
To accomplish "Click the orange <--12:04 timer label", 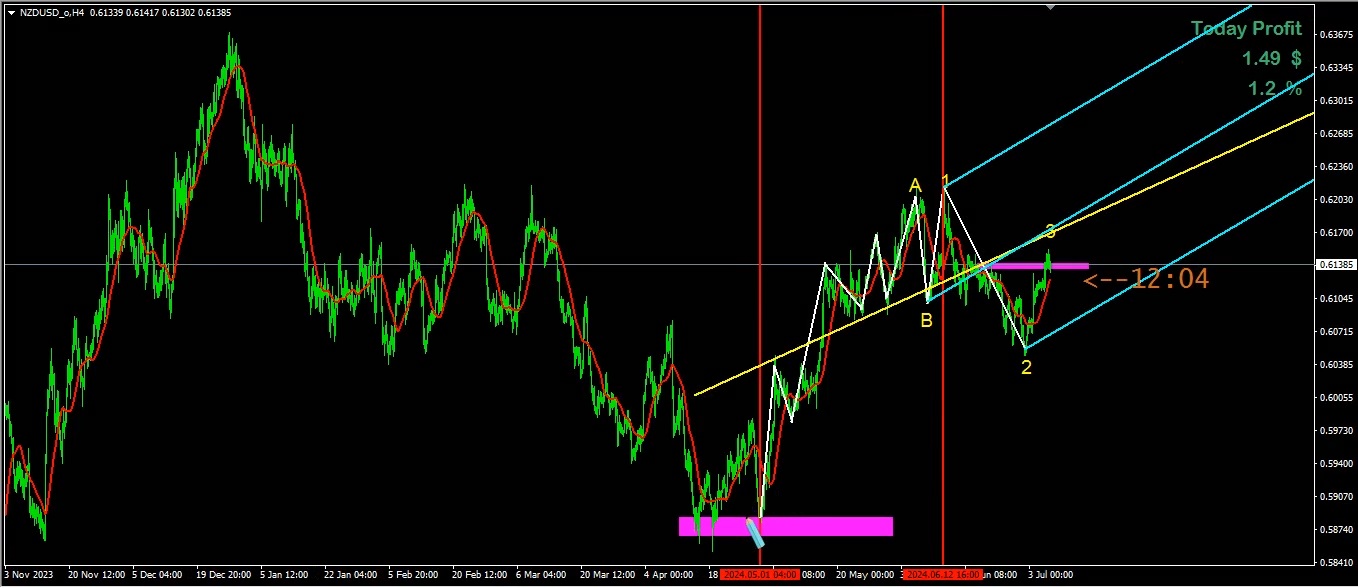I will [1146, 279].
